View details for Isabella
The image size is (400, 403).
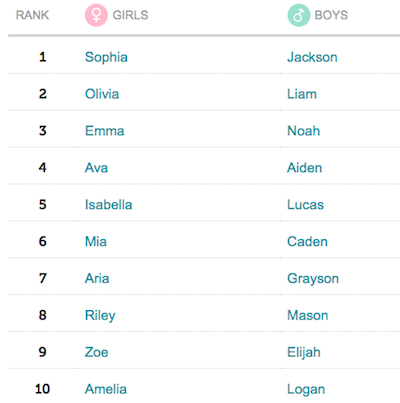[x=109, y=205]
